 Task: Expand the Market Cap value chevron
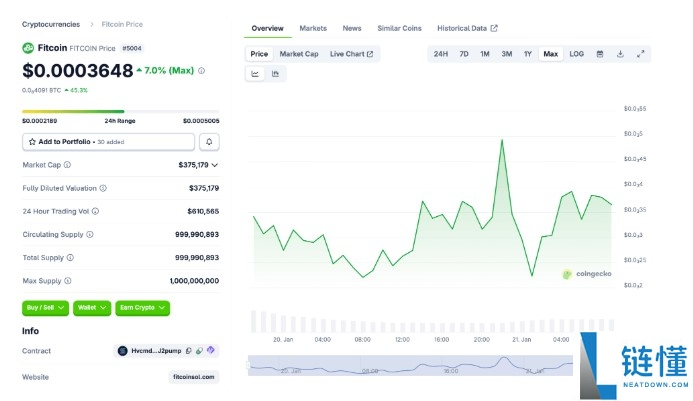215,165
